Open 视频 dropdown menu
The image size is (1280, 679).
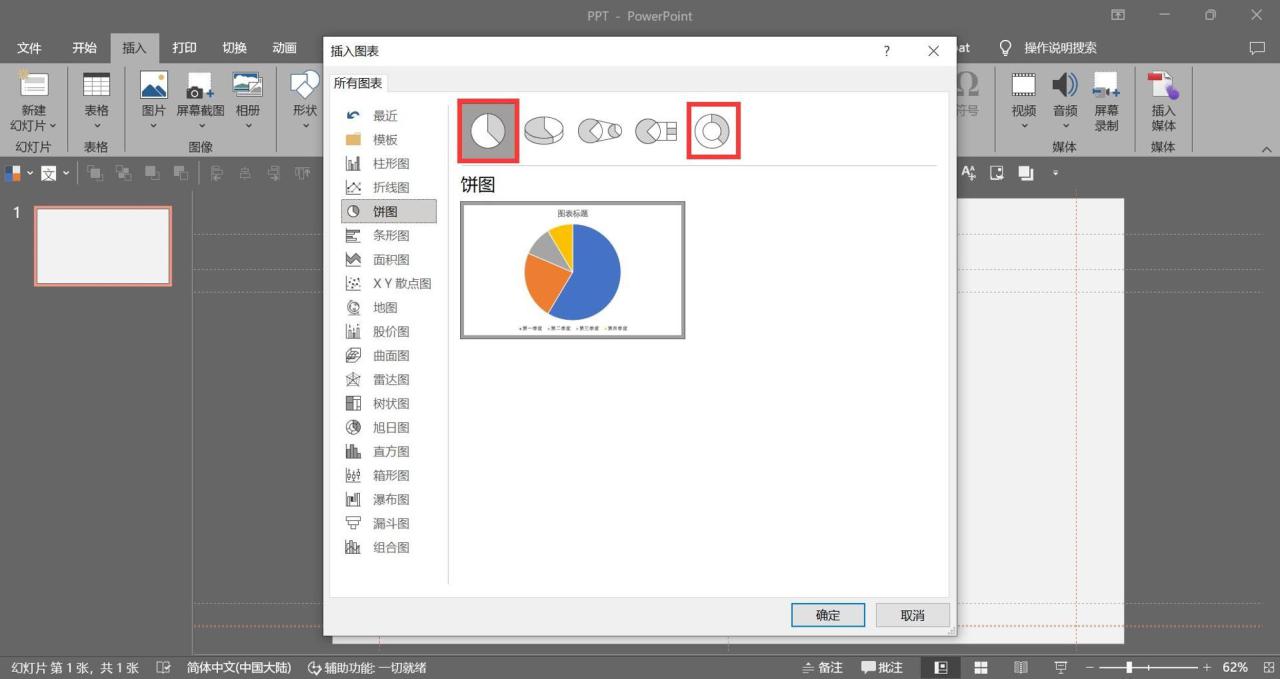tap(1023, 126)
